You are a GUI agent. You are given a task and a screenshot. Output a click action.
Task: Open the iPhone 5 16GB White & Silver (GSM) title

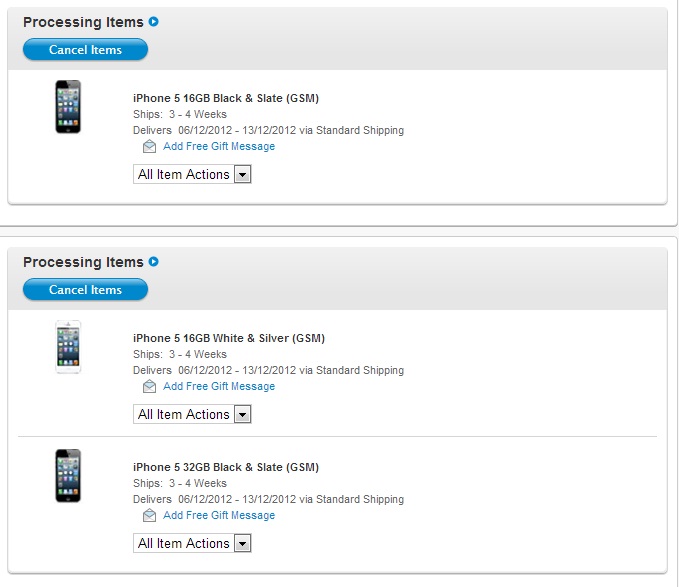(229, 338)
